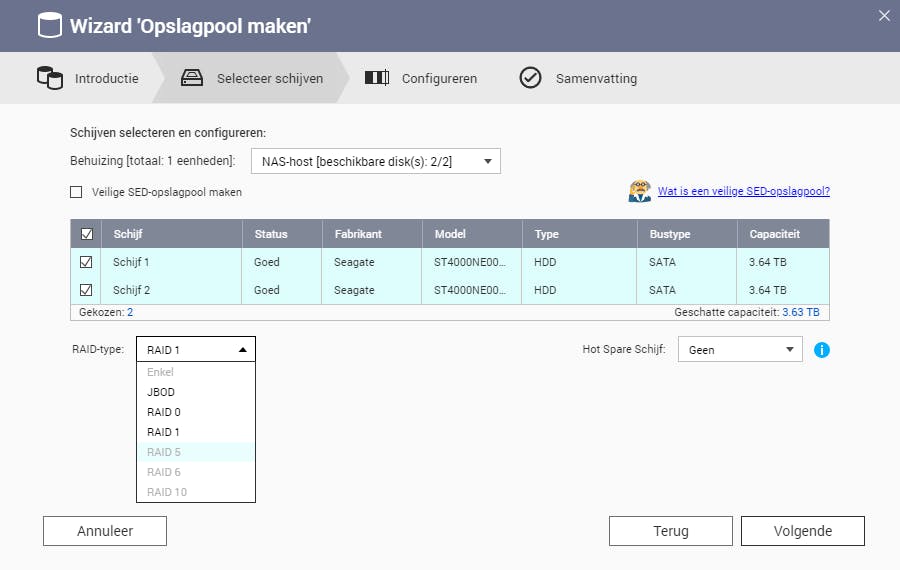Screen dimensions: 900x570
Task: Click the blue Hot Spare info icon
Action: click(822, 350)
